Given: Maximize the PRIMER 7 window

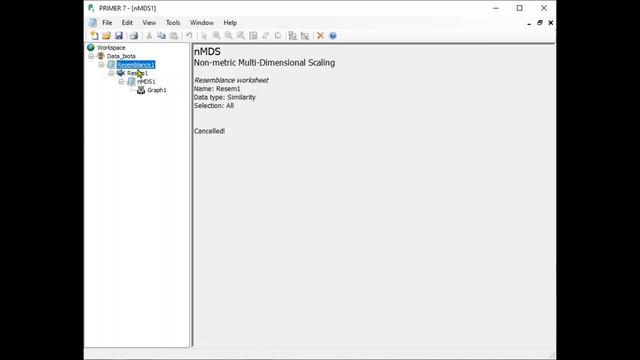Looking at the screenshot, I should (x=520, y=8).
